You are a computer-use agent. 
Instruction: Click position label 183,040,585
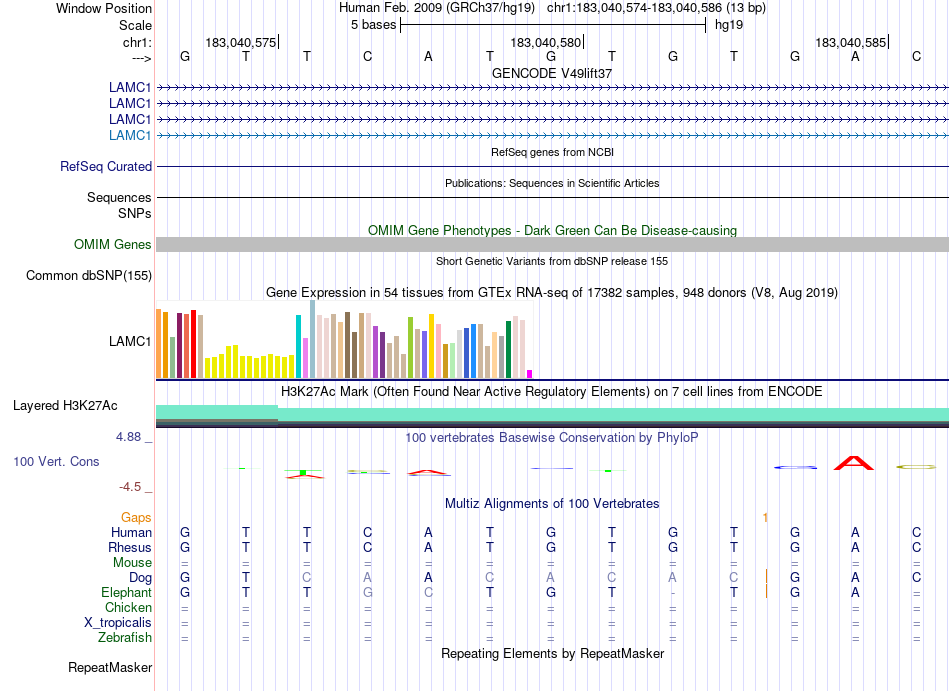[850, 42]
